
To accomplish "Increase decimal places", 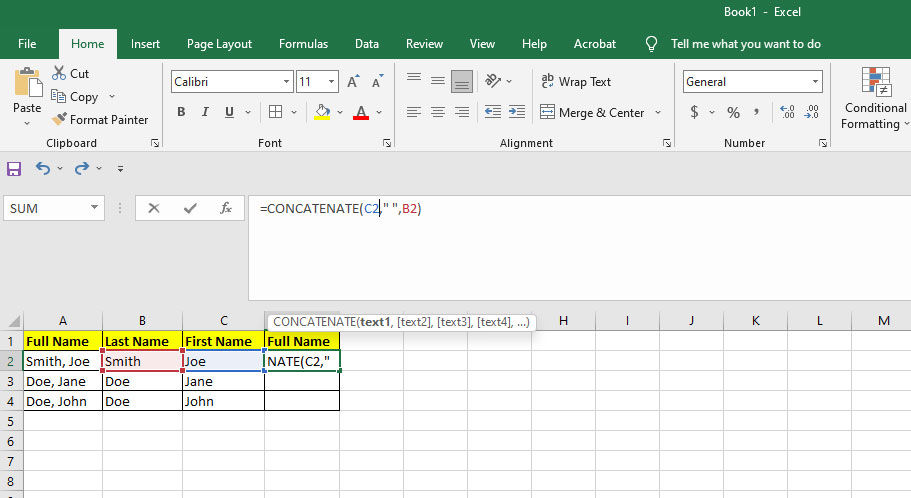I will point(787,112).
